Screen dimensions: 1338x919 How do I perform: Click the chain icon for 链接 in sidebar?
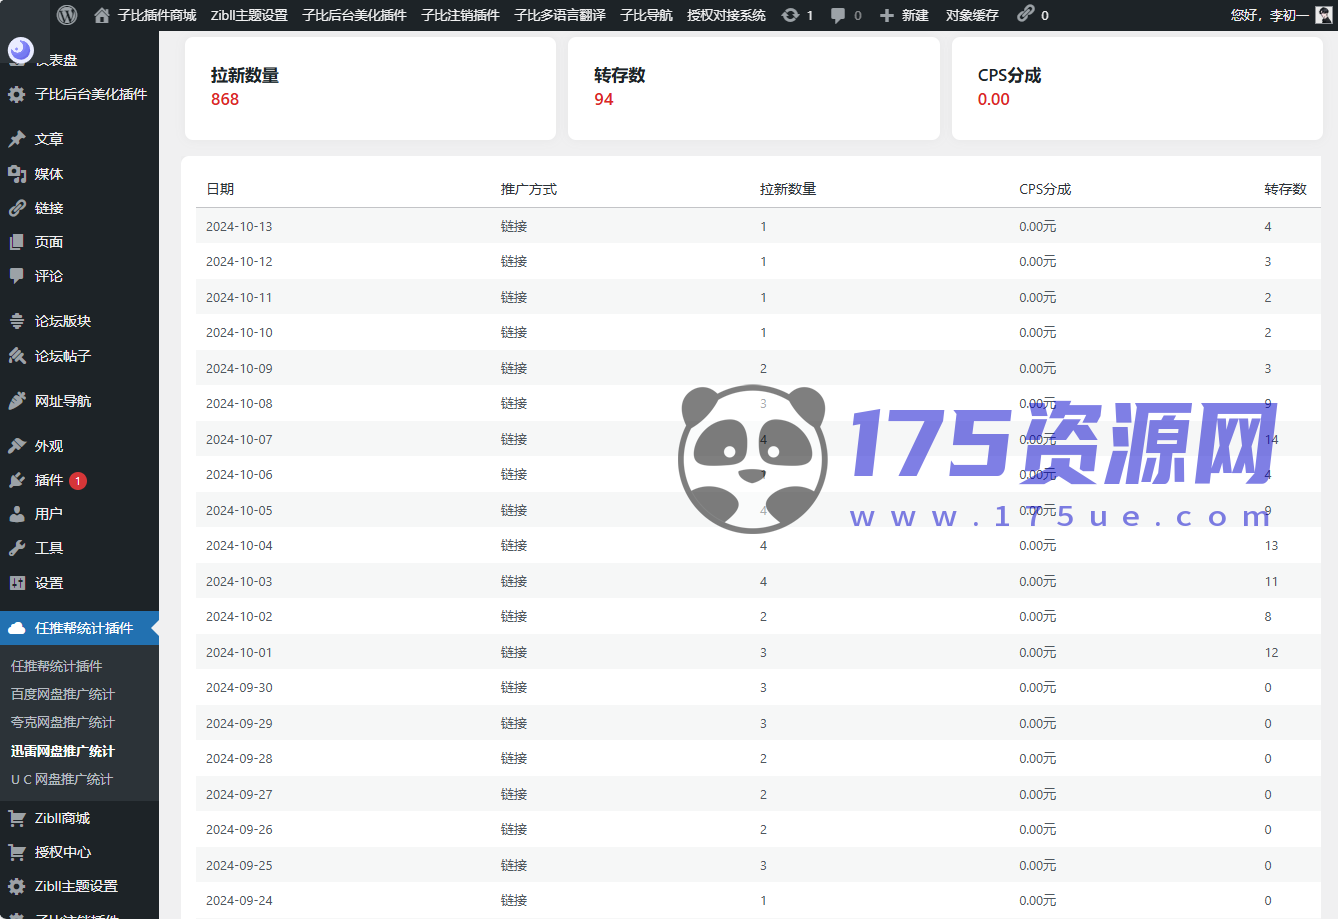[17, 208]
